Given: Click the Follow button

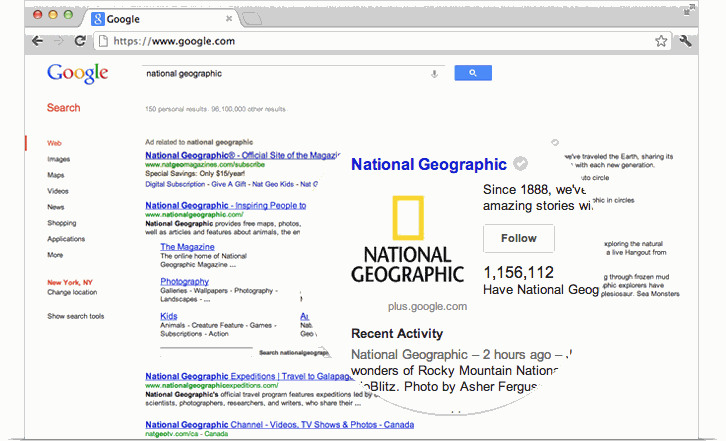Looking at the screenshot, I should tap(519, 239).
